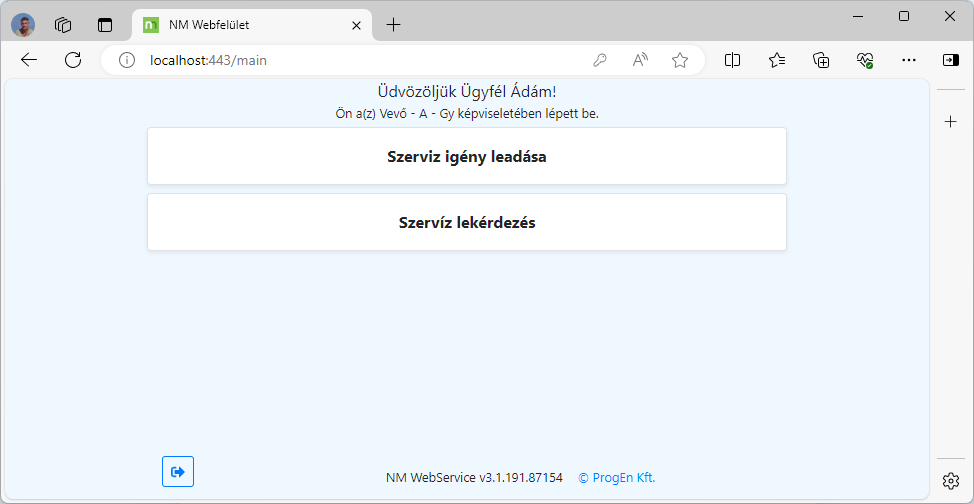Open Szerviz igény leadása

[466, 157]
